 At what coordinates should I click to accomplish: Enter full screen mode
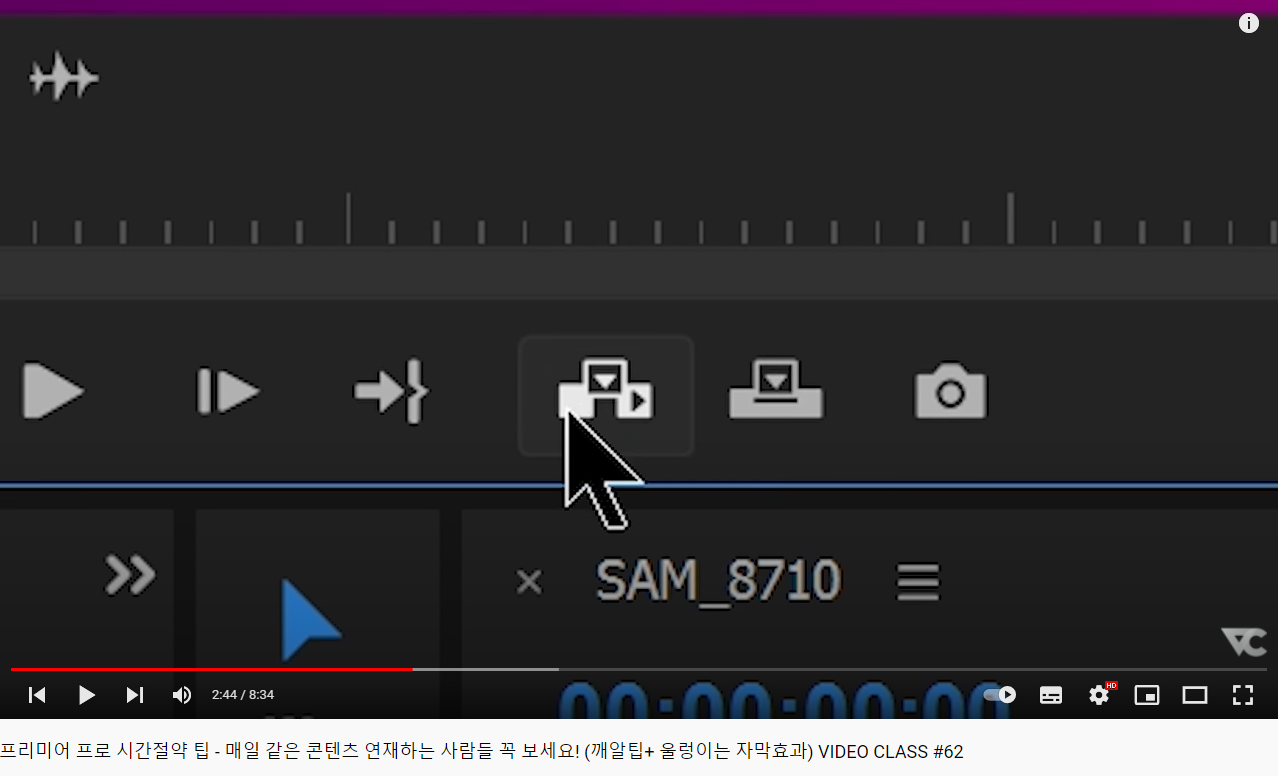coord(1243,695)
